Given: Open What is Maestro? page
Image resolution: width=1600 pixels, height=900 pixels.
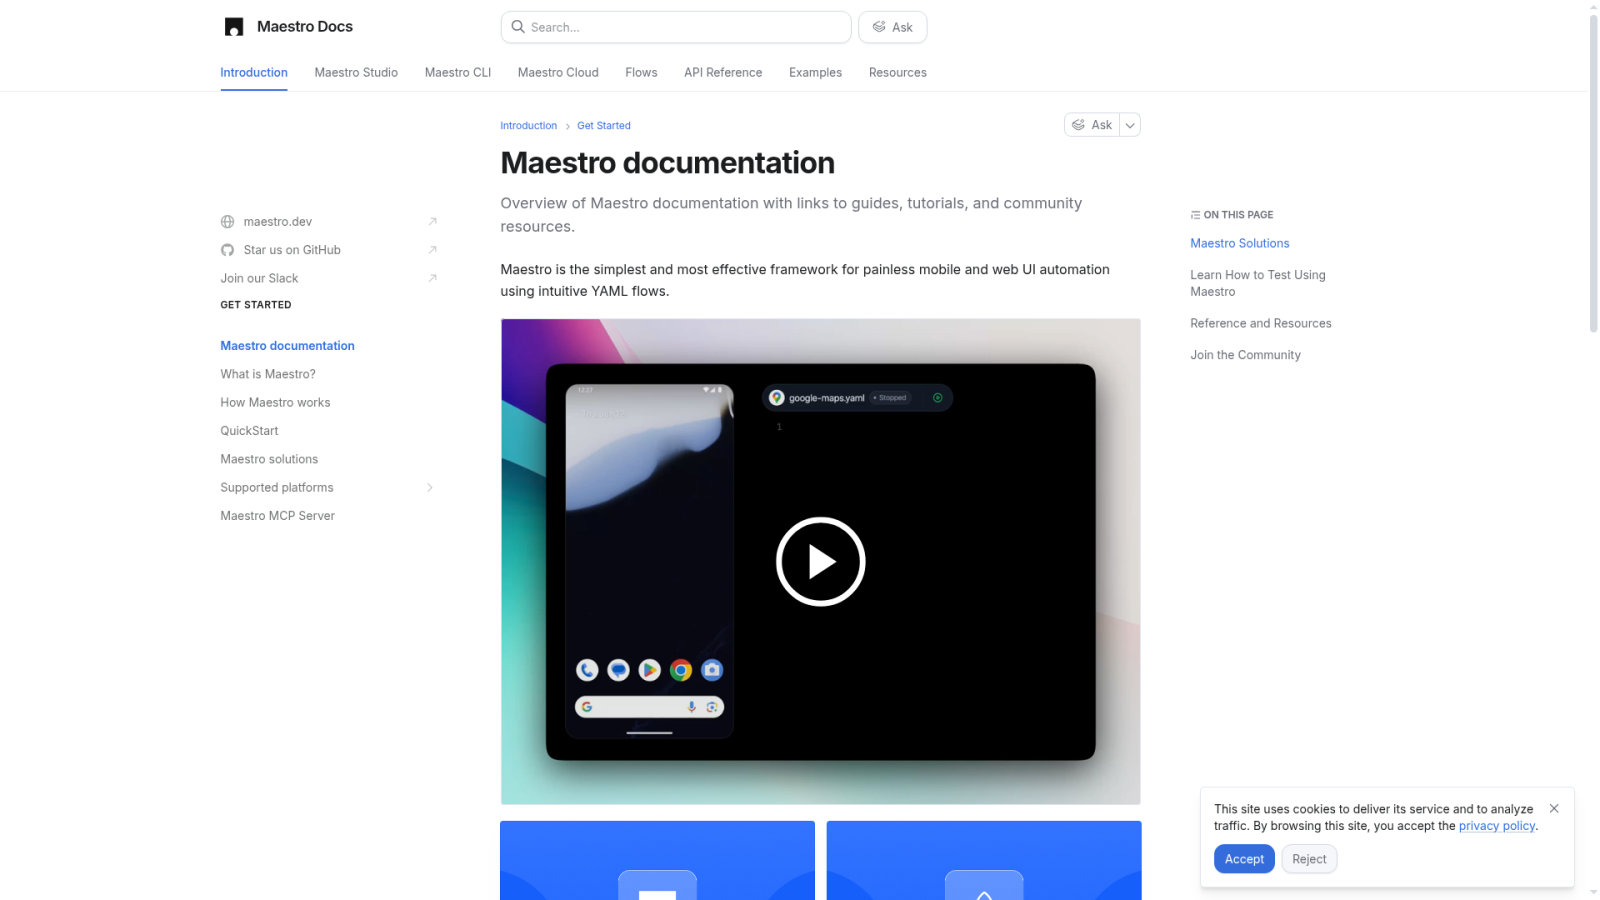Looking at the screenshot, I should tap(268, 374).
